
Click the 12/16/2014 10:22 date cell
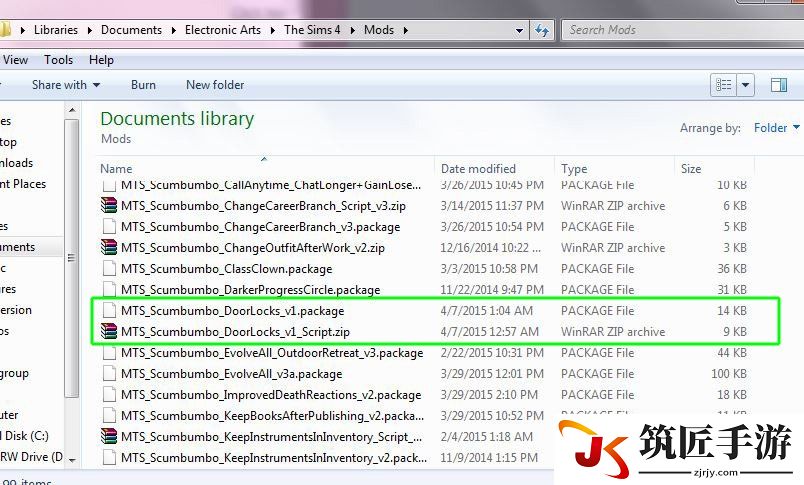pos(490,248)
